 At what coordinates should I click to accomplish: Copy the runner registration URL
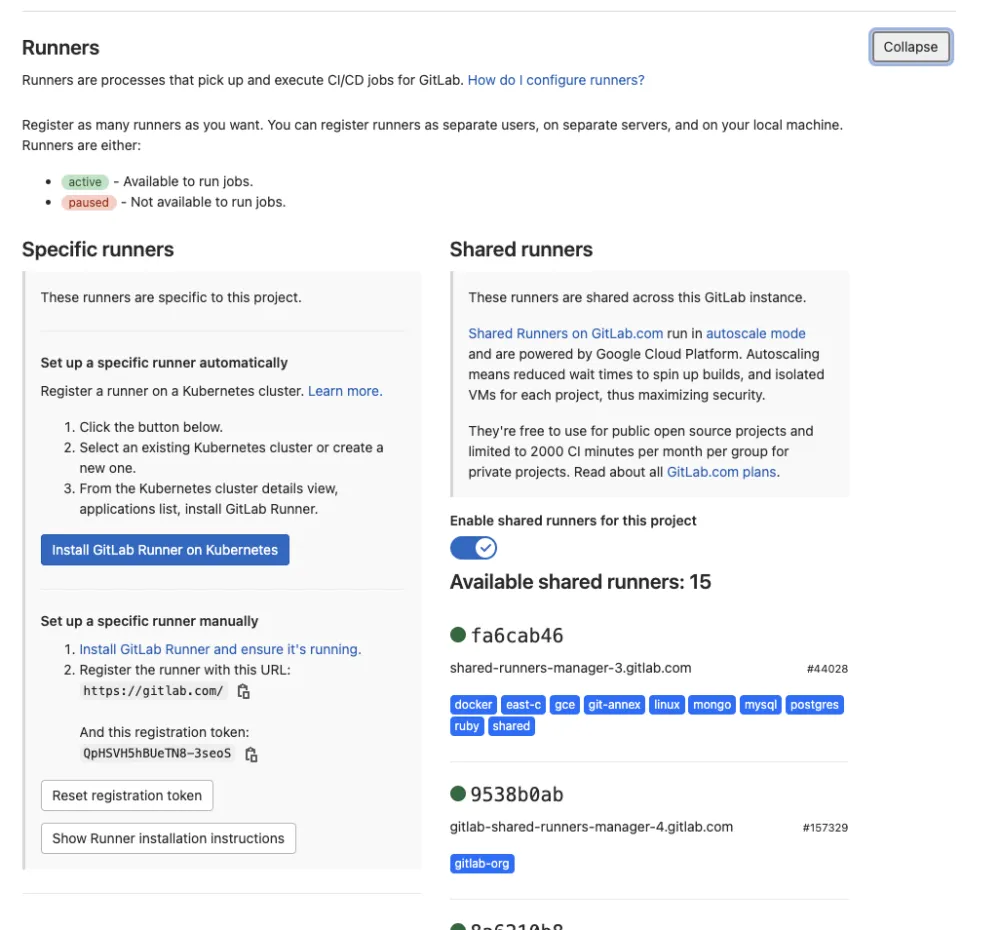(x=244, y=691)
